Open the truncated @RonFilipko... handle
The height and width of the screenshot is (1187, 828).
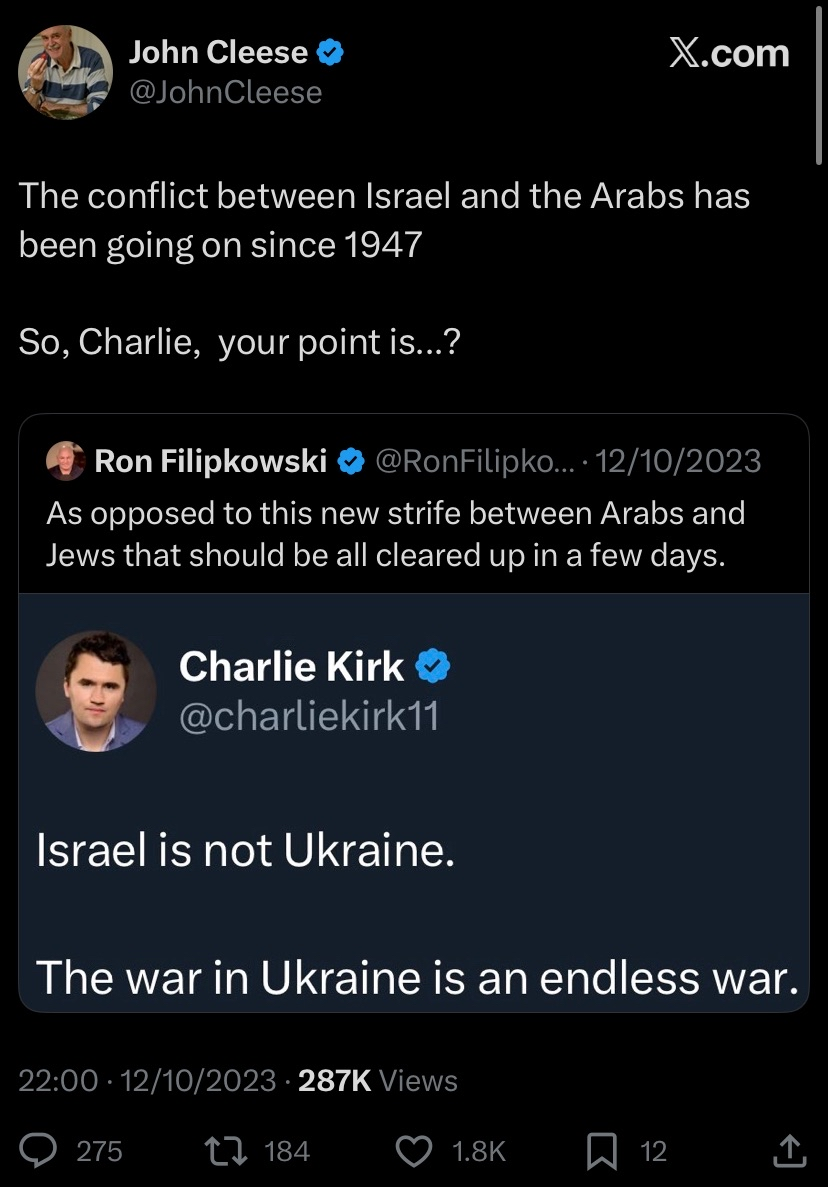click(475, 461)
